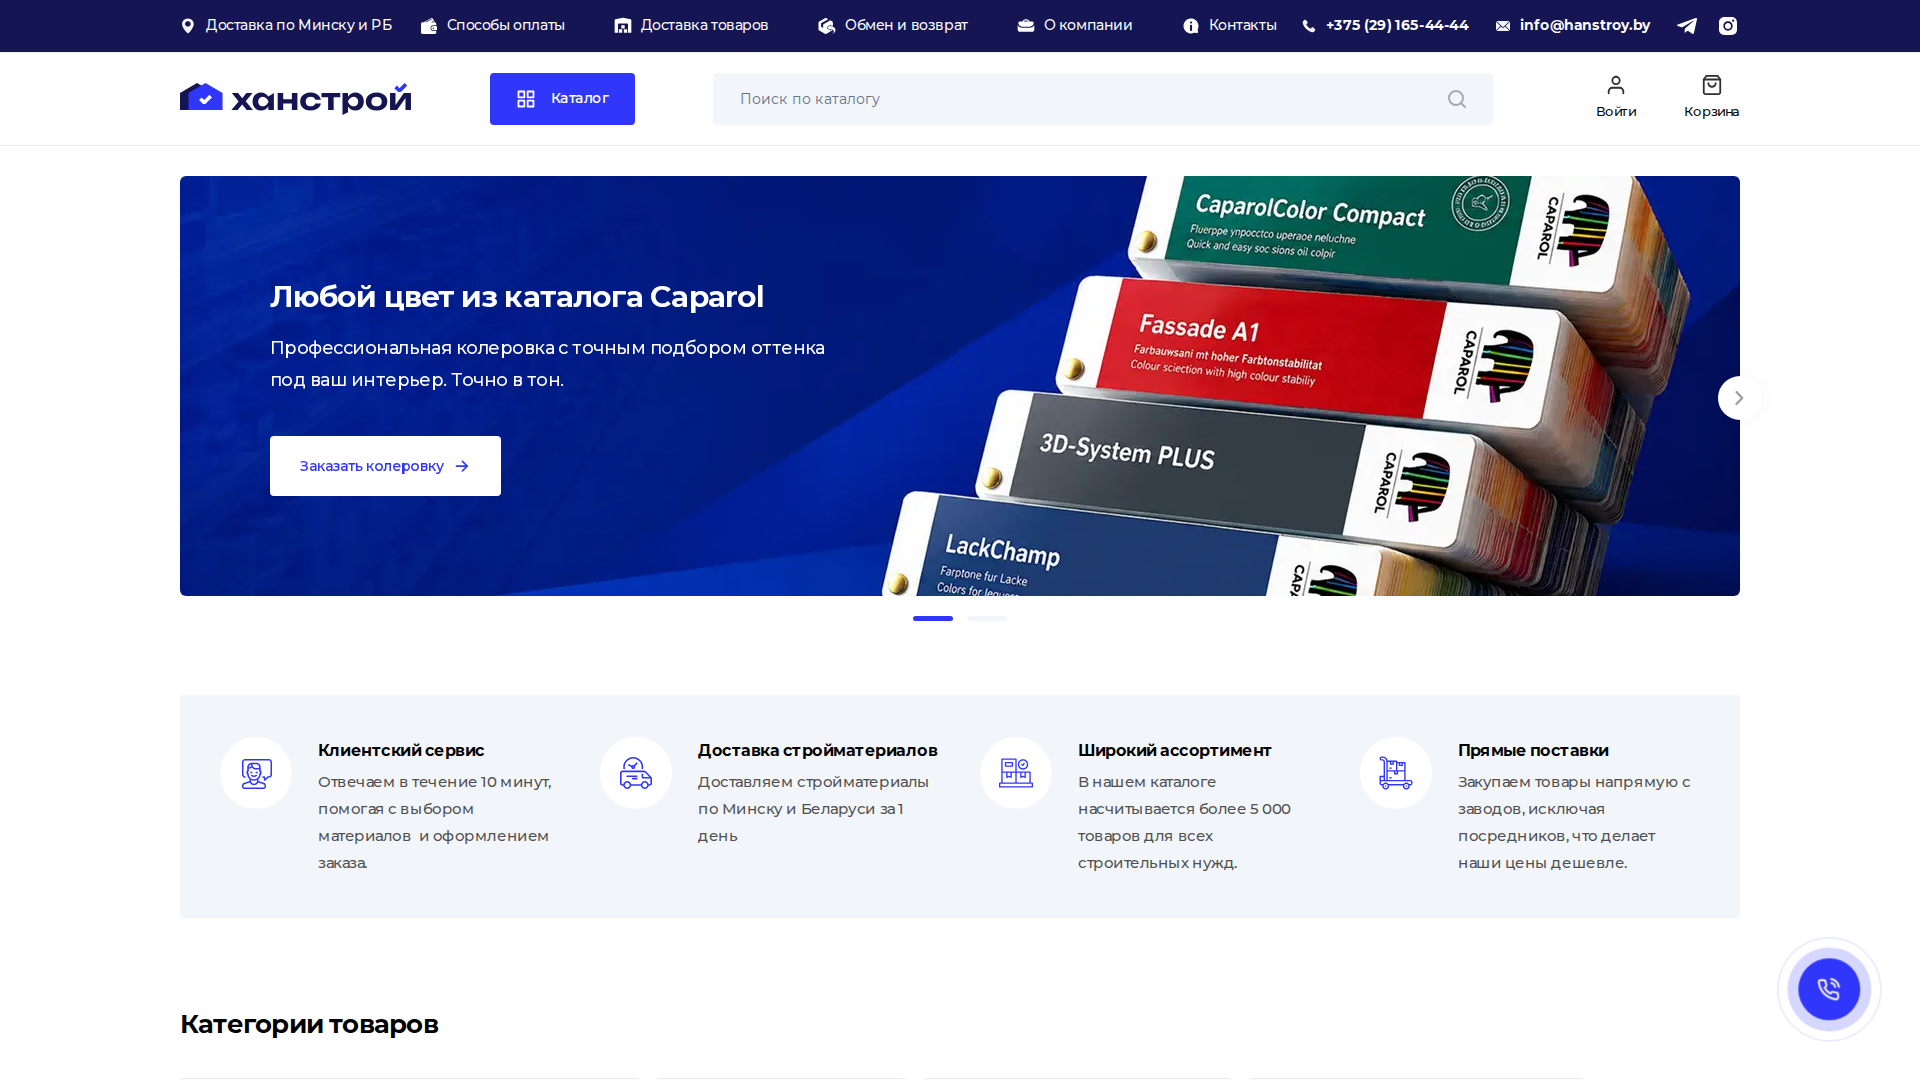Open the shopping cart icon
Image resolution: width=1920 pixels, height=1080 pixels.
pos(1712,85)
